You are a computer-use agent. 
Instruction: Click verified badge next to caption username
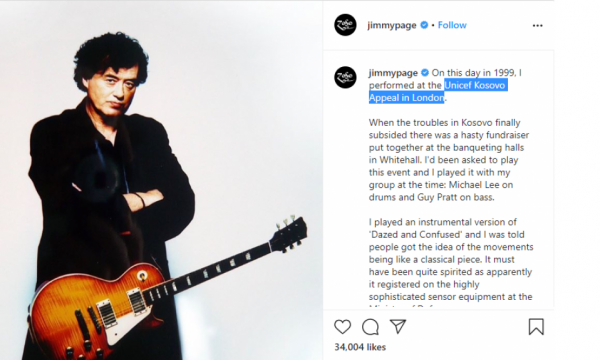point(425,72)
